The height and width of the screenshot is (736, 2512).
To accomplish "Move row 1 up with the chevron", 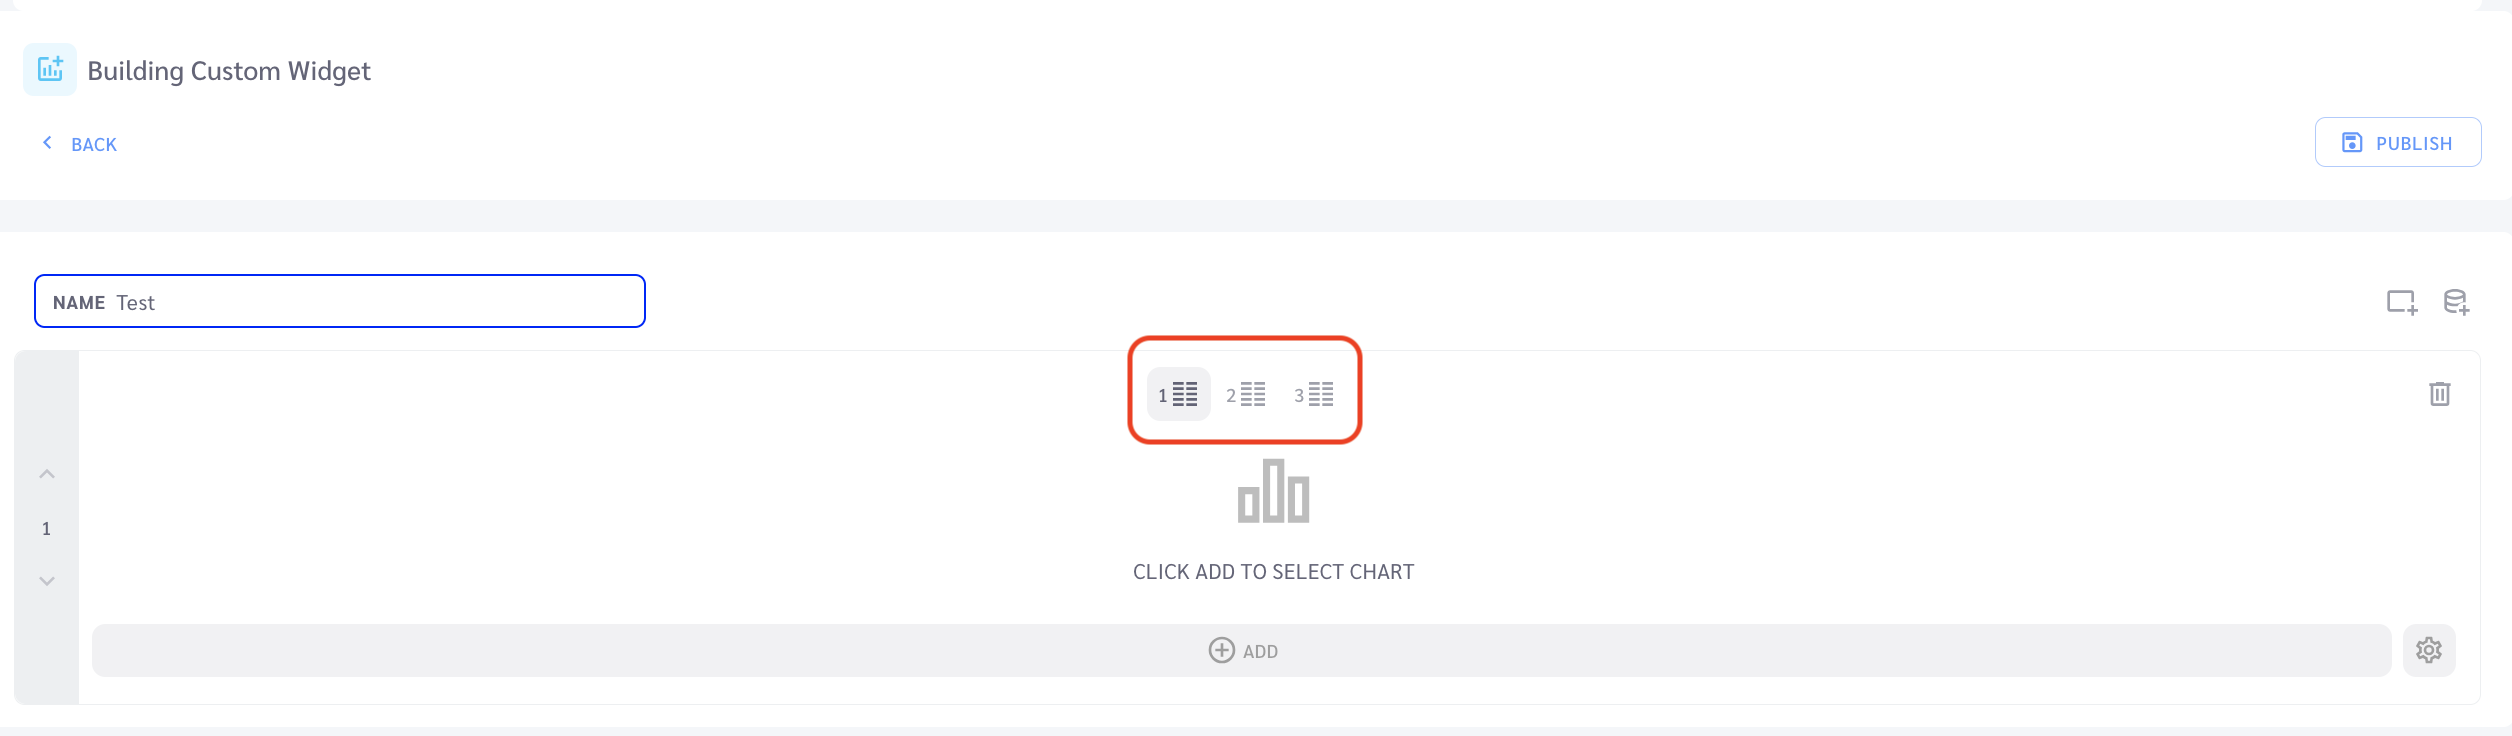I will 47,474.
